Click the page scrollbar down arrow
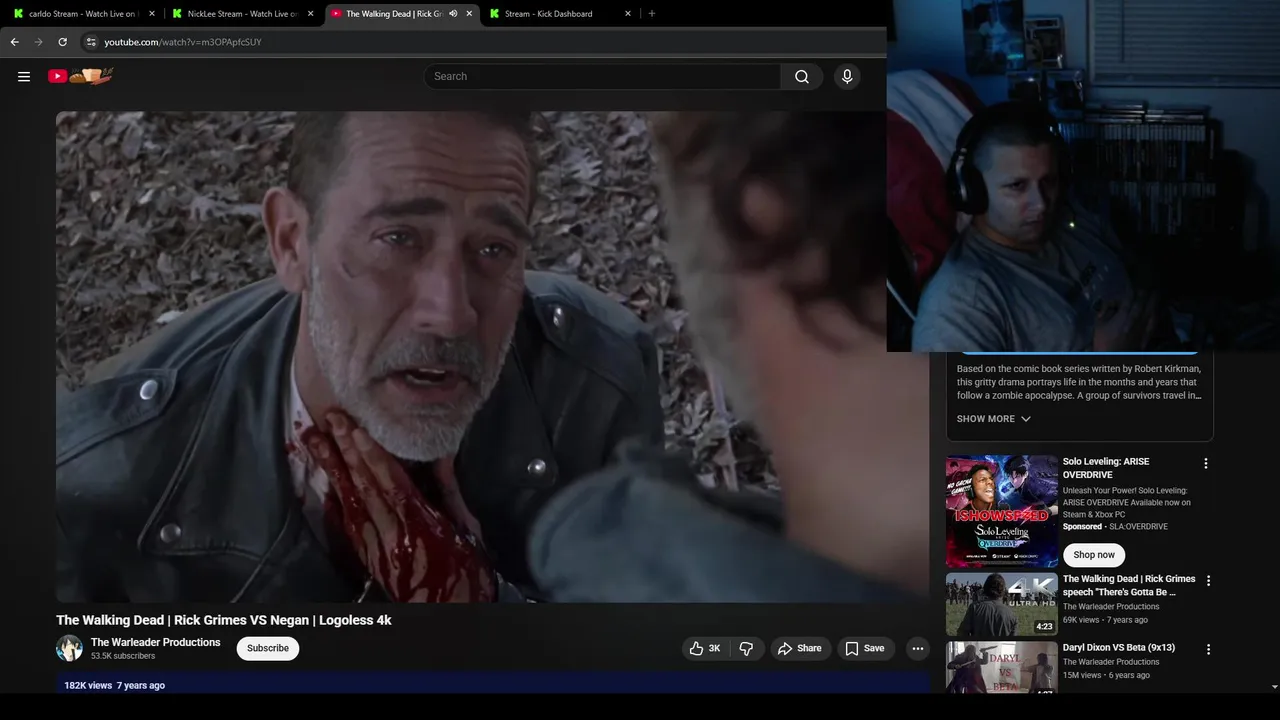The height and width of the screenshot is (720, 1280). tap(1274, 687)
